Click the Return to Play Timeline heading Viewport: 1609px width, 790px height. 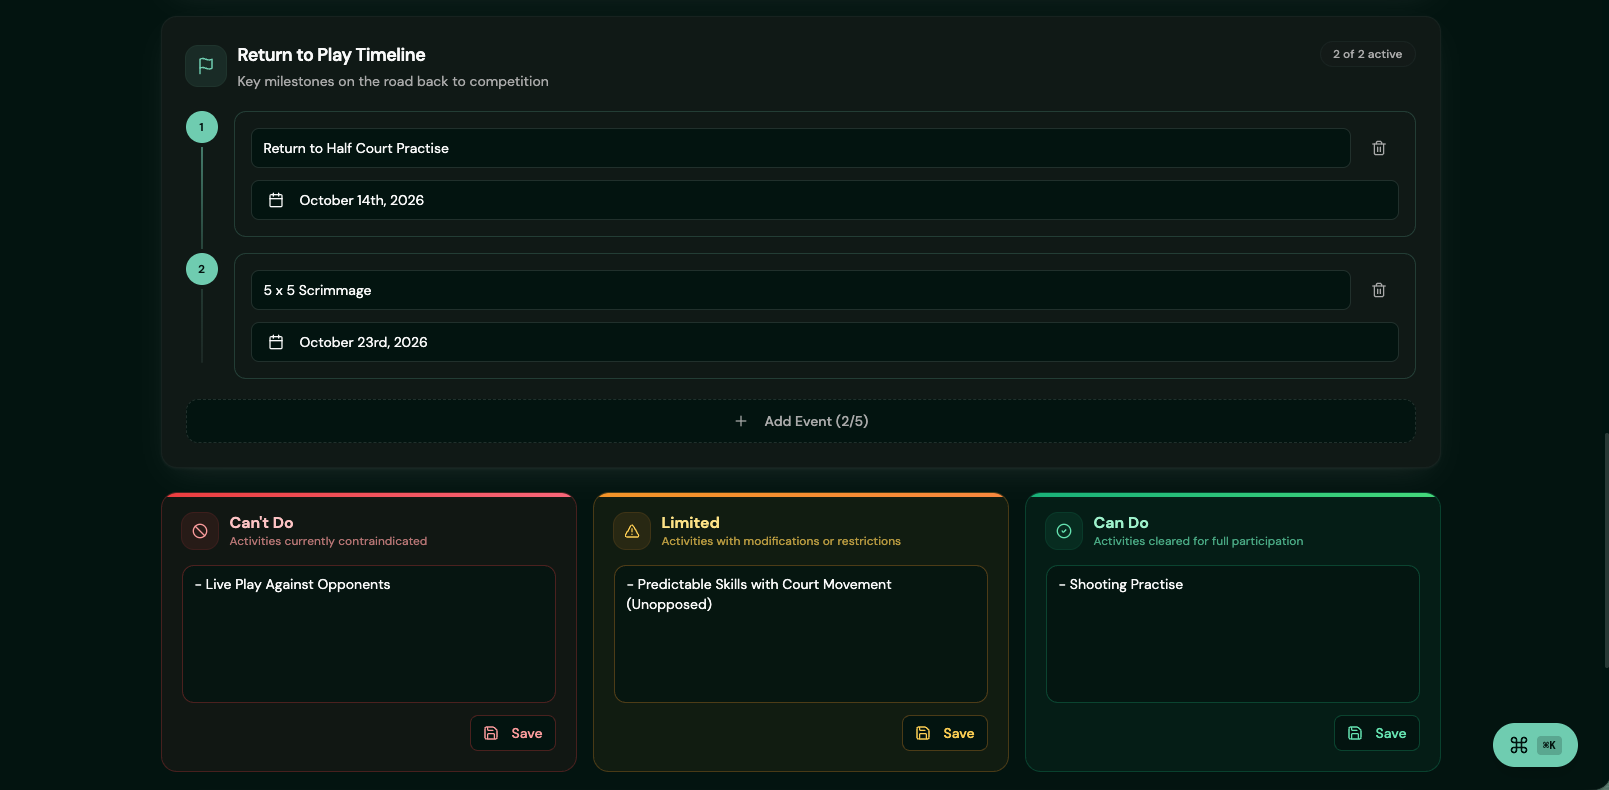tap(331, 55)
